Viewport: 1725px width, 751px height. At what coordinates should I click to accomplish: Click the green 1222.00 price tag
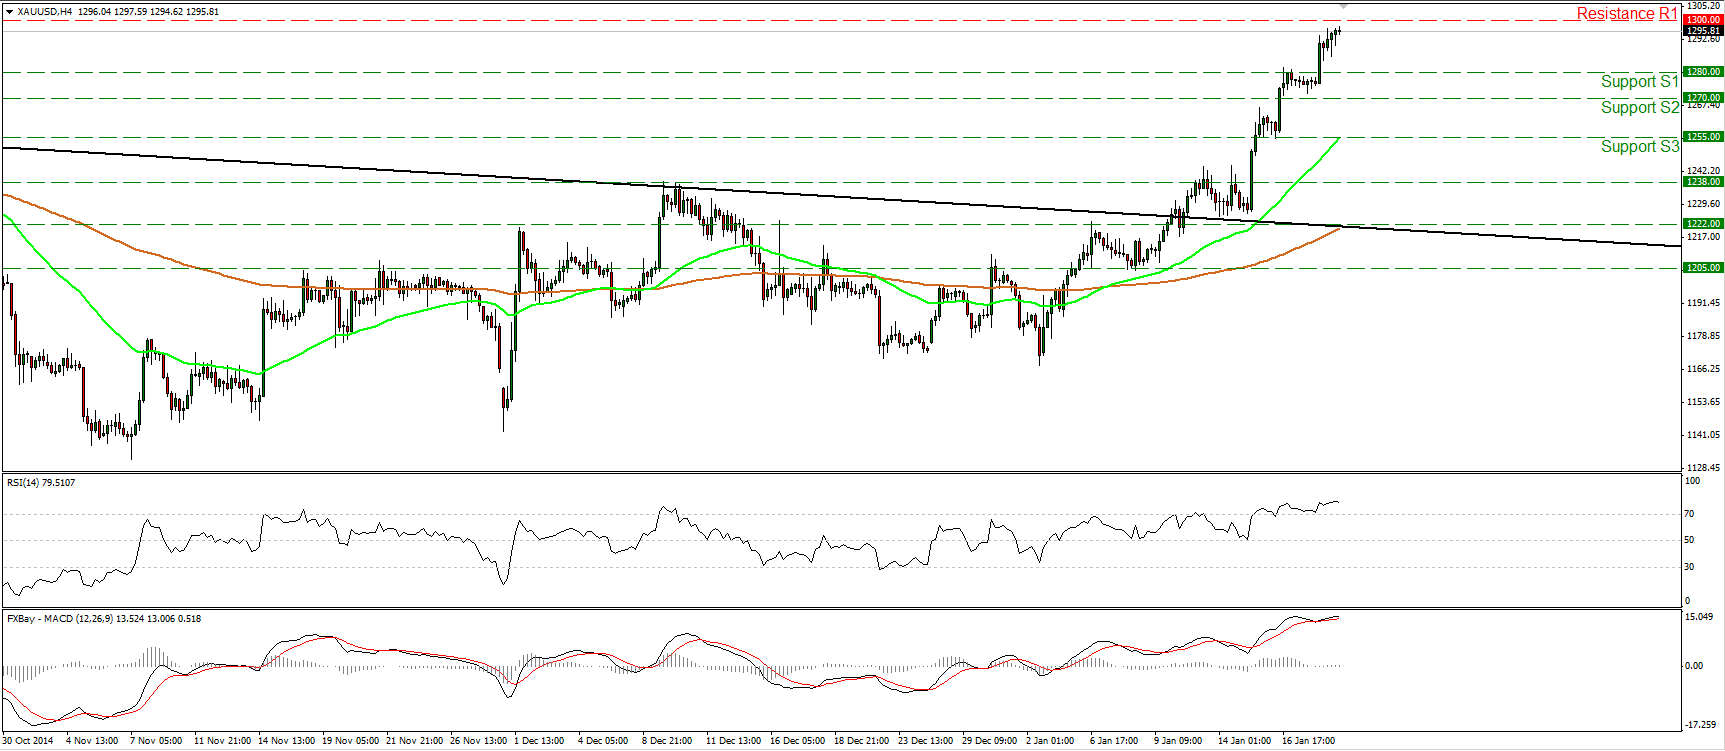pyautogui.click(x=1703, y=223)
